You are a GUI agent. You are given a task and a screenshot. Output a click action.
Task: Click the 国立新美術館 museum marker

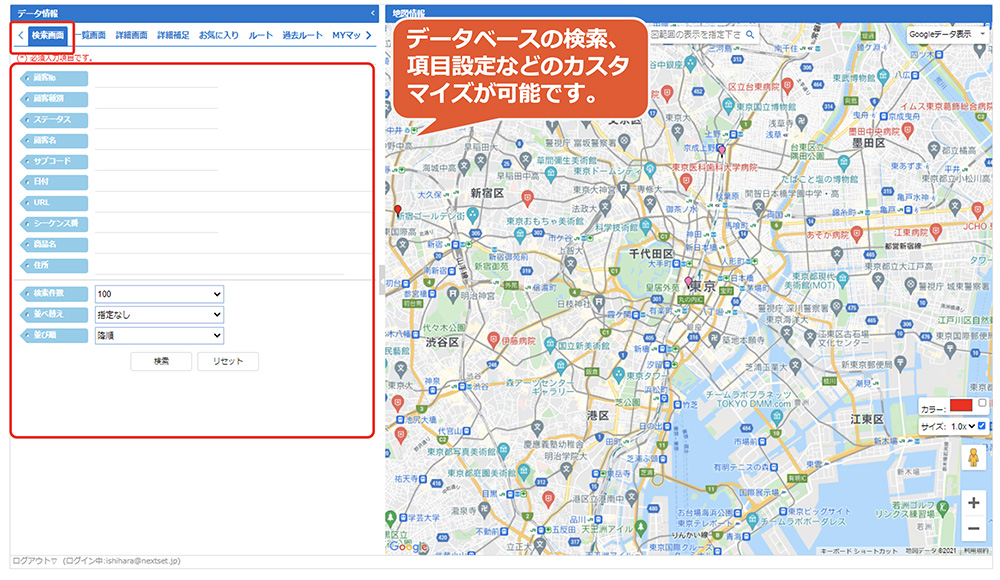tap(550, 345)
